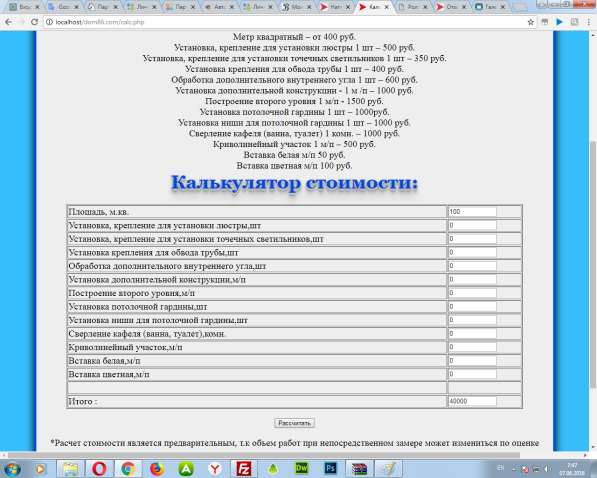Click the Построение второго уровня field
The image size is (597, 478).
pos(472,293)
